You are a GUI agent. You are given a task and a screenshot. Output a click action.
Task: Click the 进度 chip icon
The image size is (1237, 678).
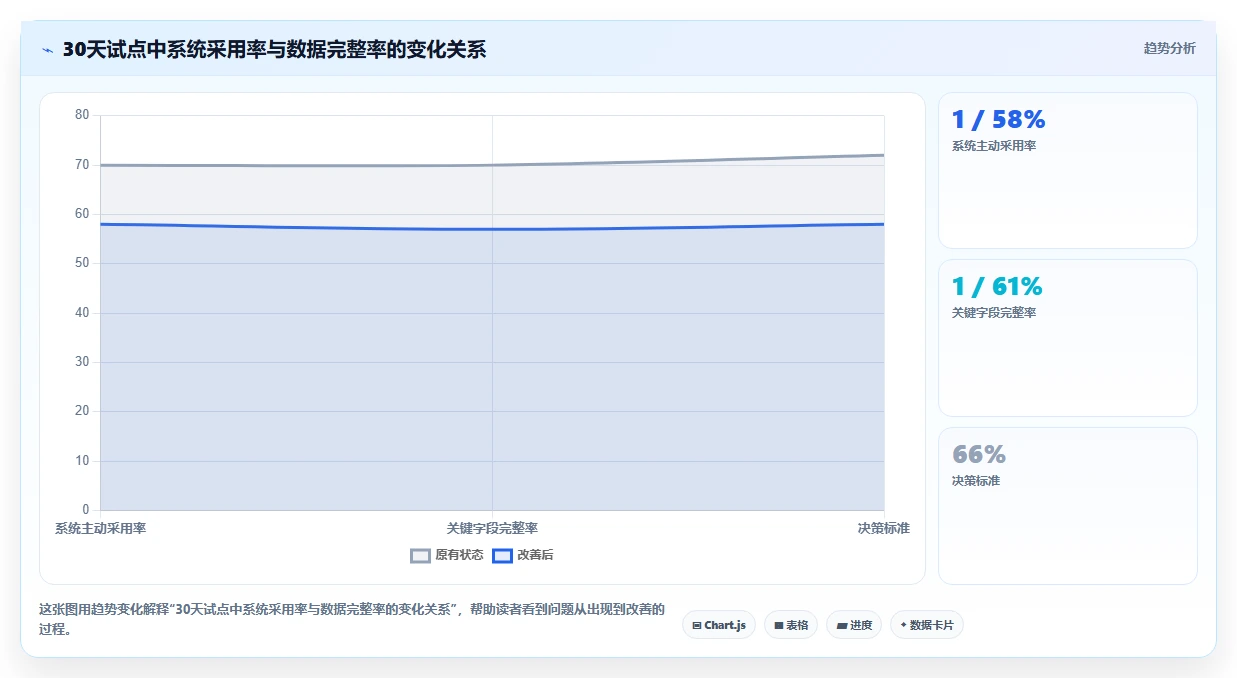coord(842,625)
